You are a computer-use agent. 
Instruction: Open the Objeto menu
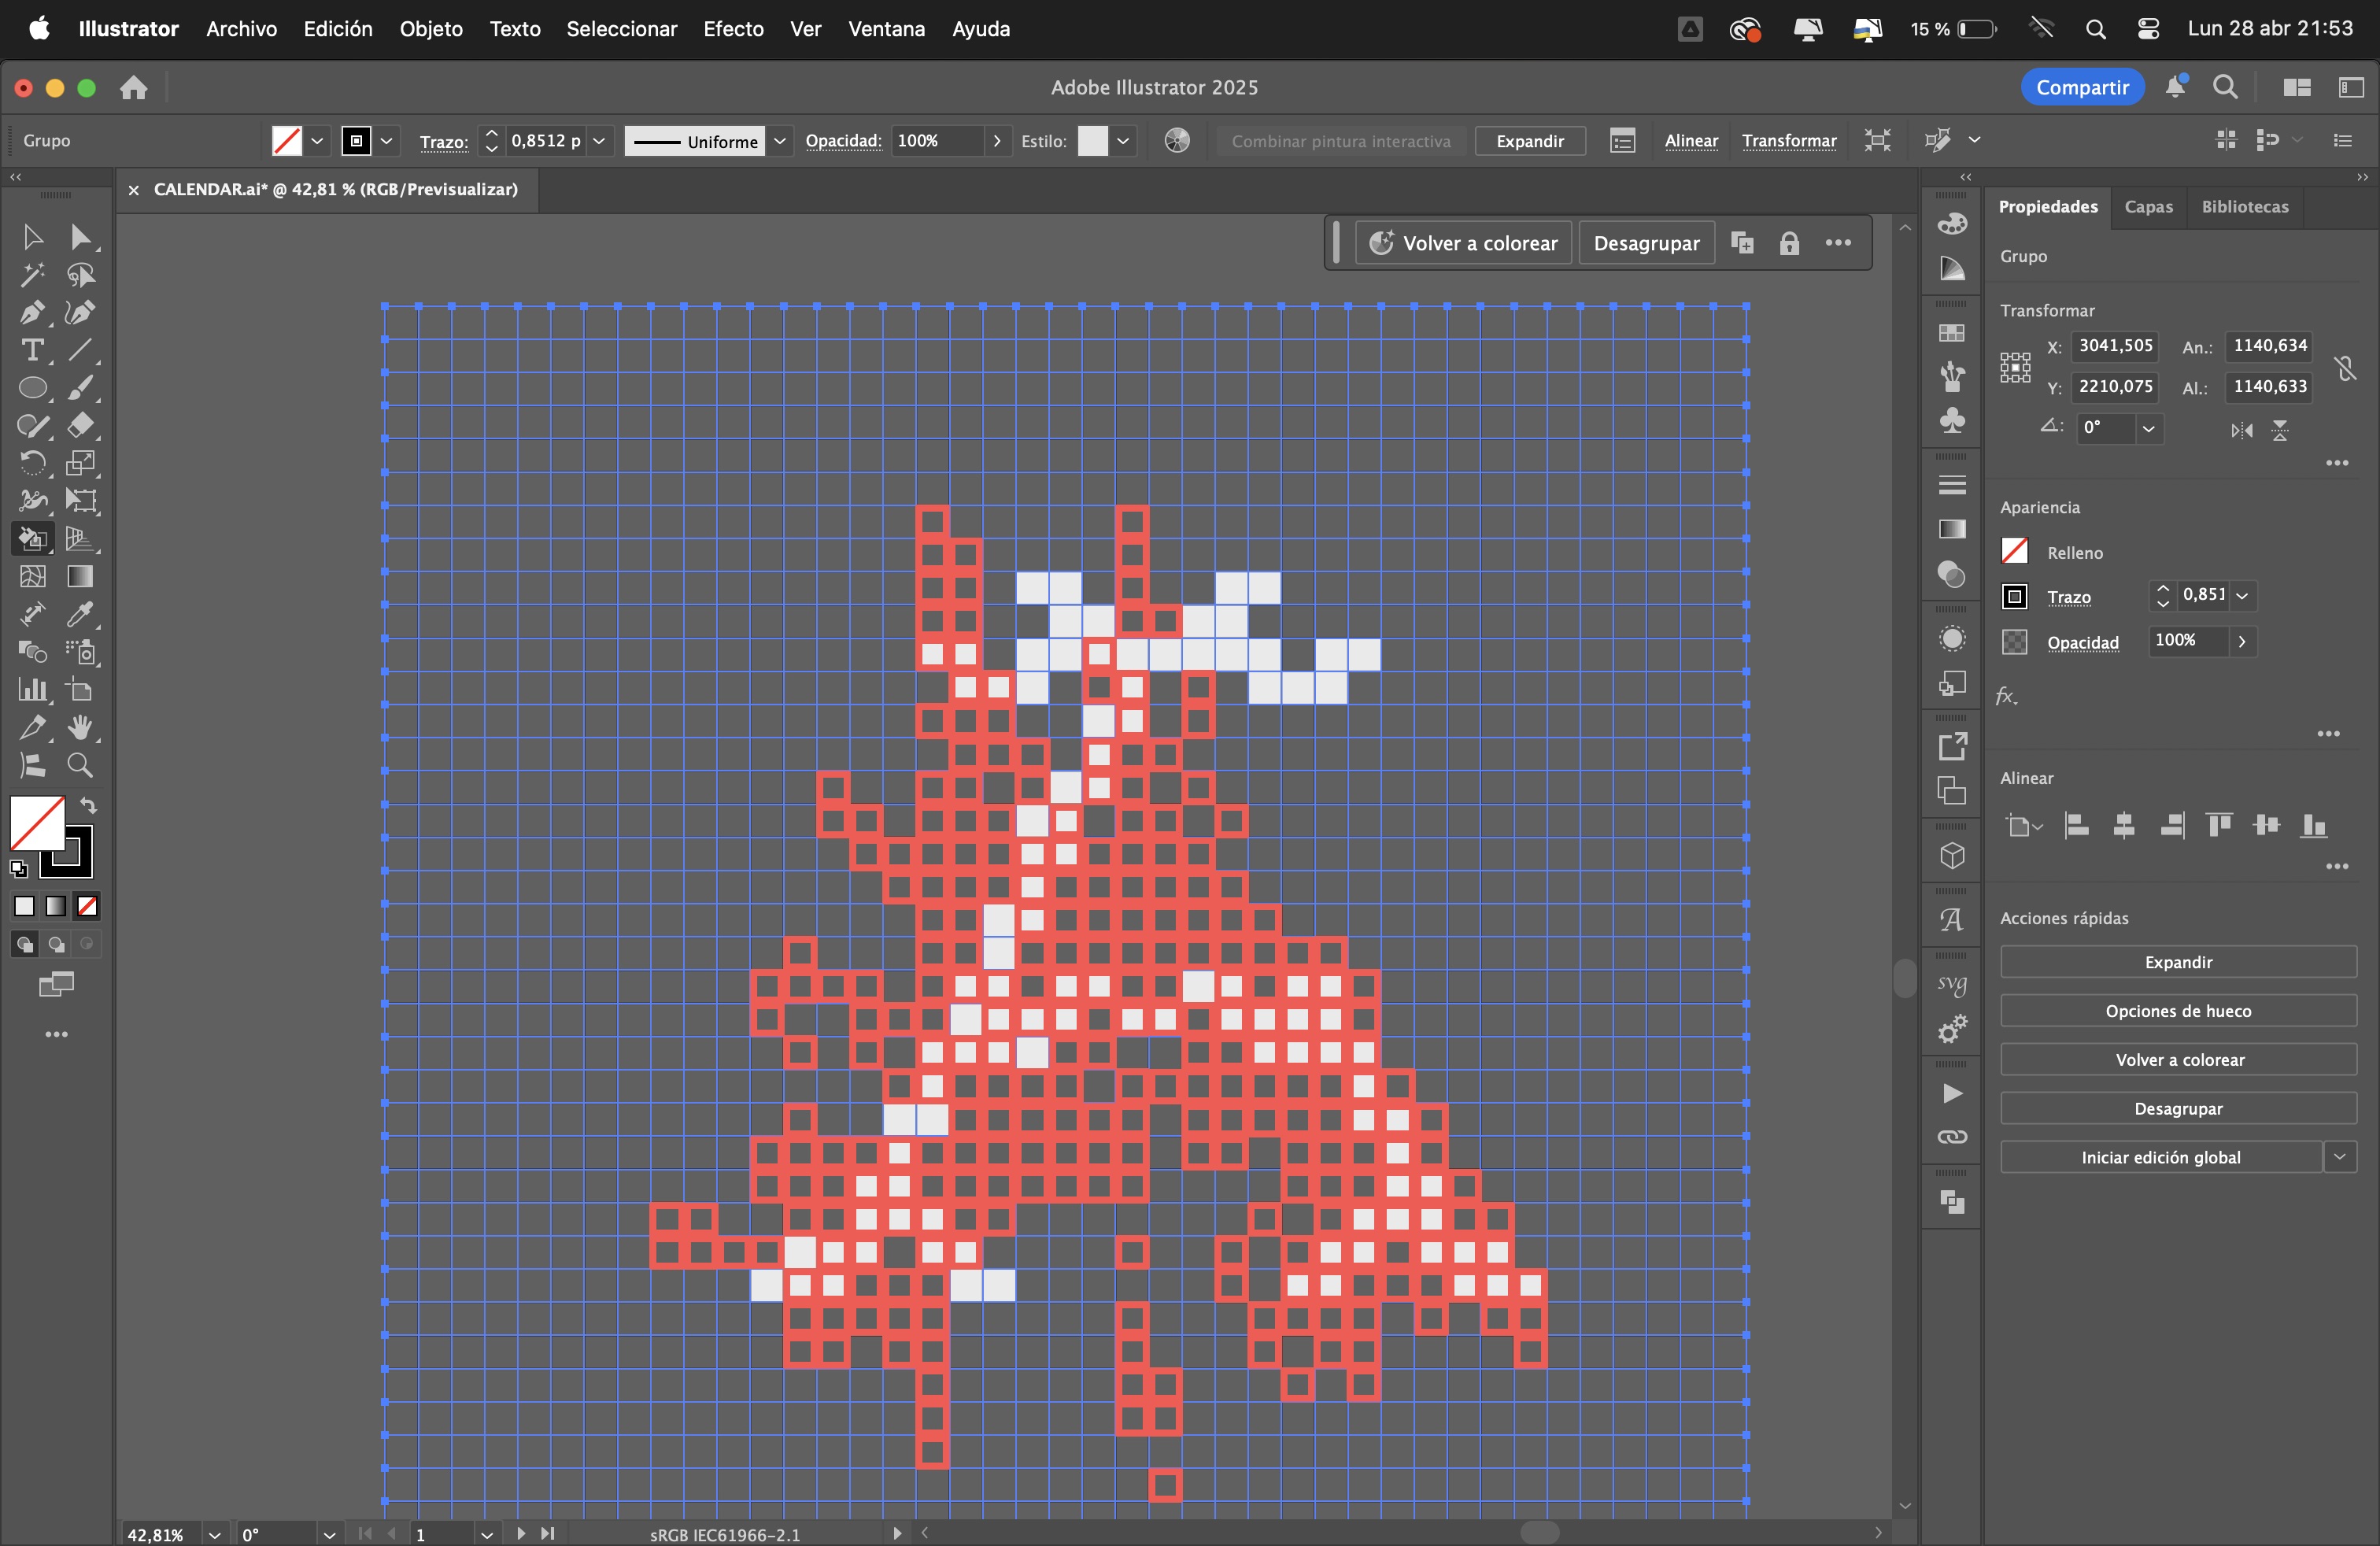(x=431, y=29)
